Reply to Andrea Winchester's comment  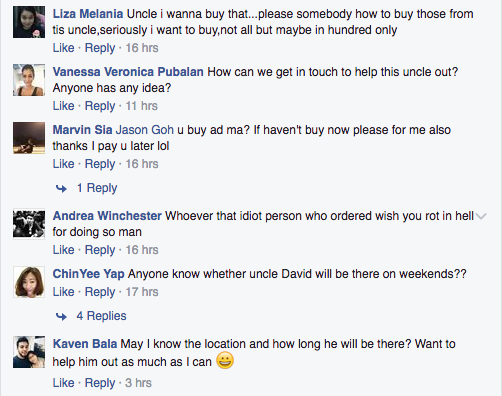coord(100,250)
